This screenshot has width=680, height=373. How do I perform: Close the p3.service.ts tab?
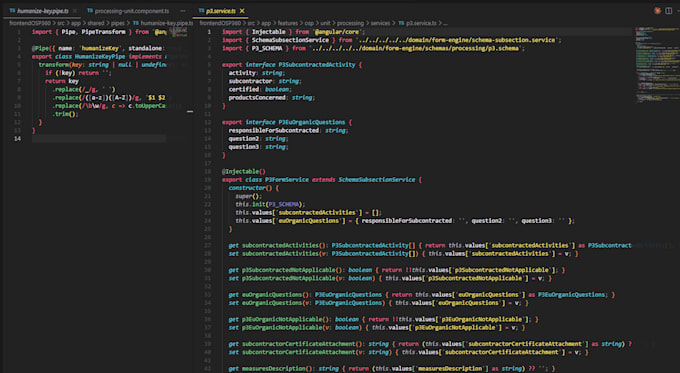click(242, 11)
